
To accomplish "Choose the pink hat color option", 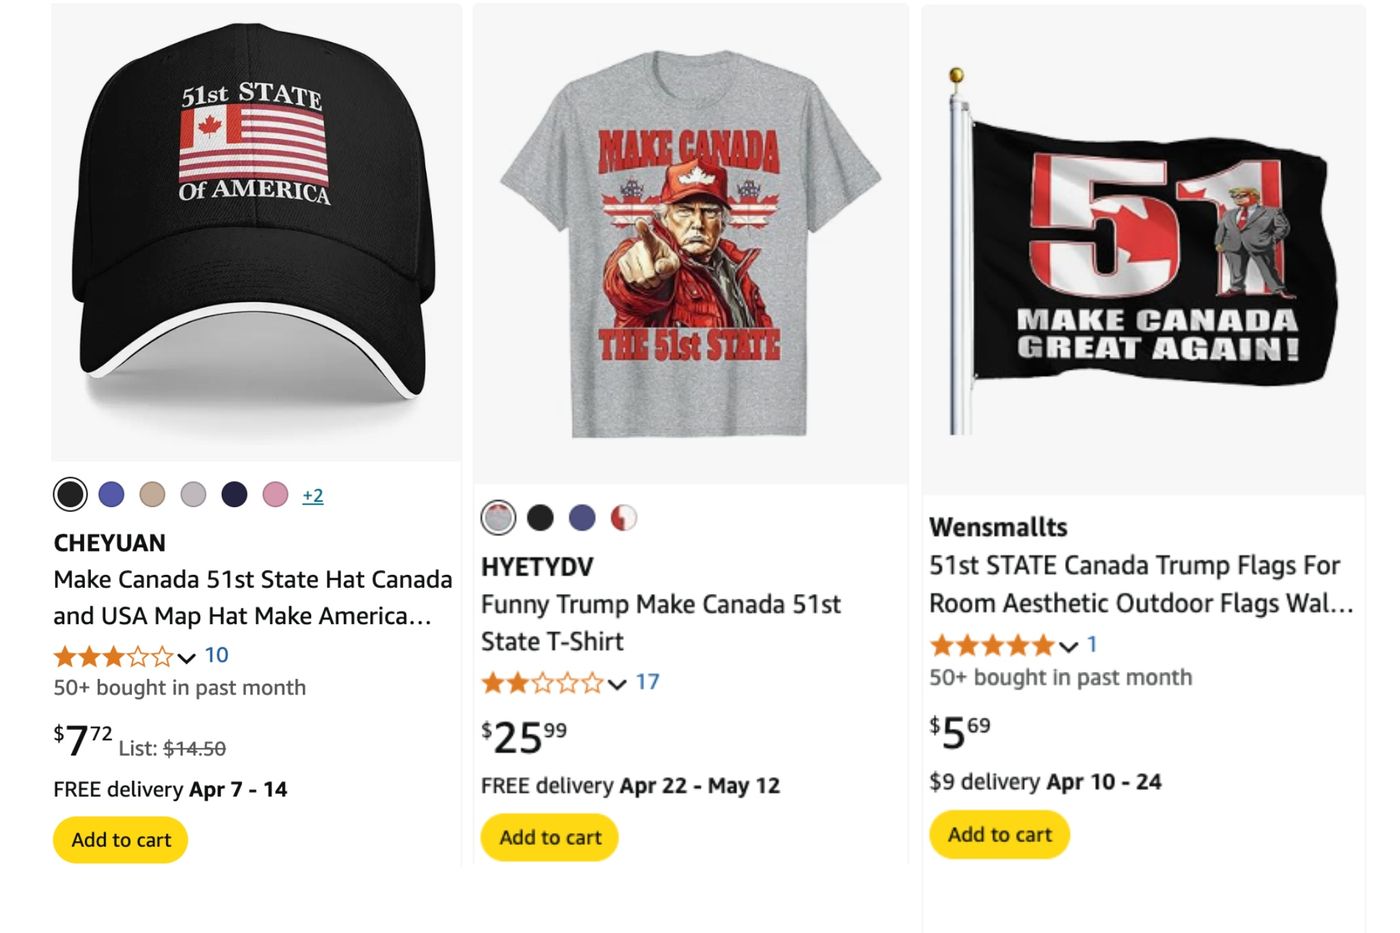I will pos(275,494).
